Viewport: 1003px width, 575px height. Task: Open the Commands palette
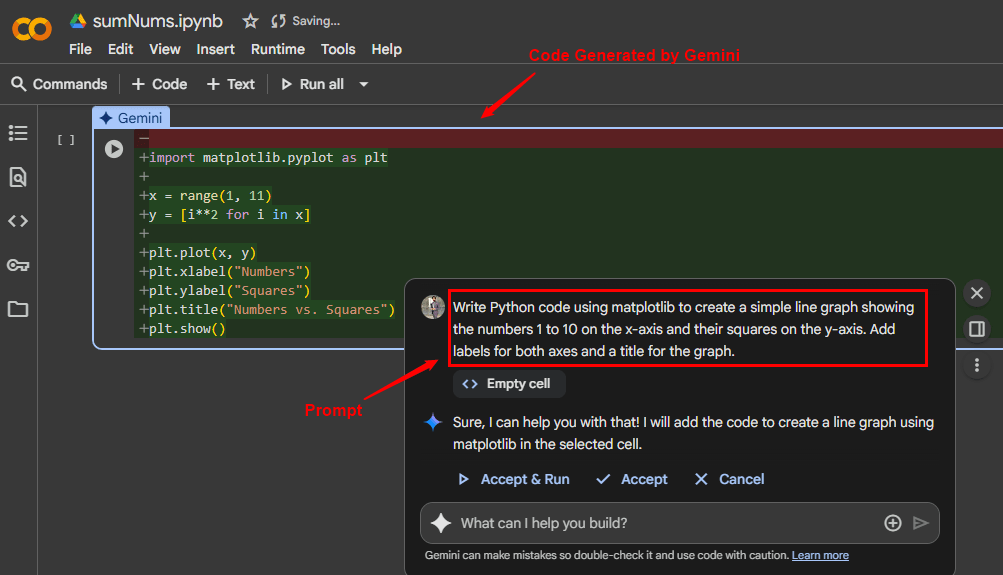(58, 84)
